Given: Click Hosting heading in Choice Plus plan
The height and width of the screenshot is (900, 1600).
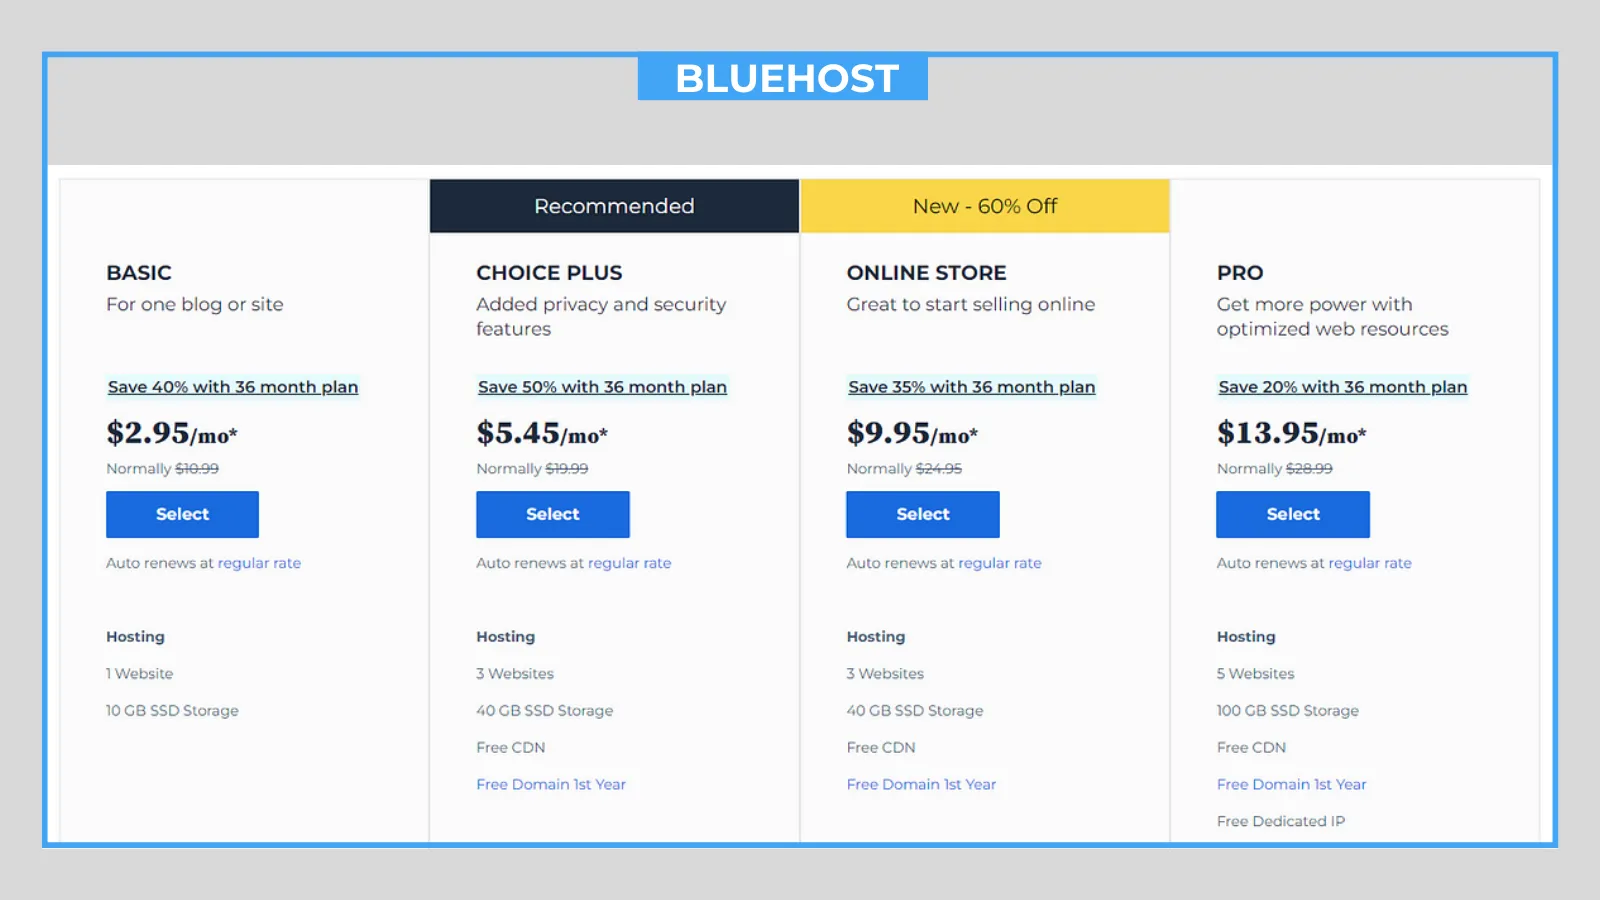Looking at the screenshot, I should tap(505, 637).
